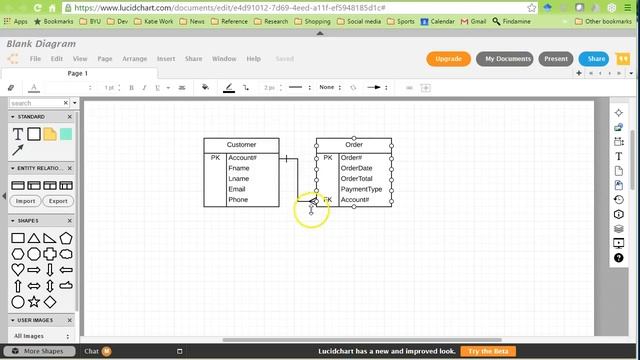This screenshot has width=640, height=360.
Task: Open the Layers icon in right dock
Action: pos(619,229)
